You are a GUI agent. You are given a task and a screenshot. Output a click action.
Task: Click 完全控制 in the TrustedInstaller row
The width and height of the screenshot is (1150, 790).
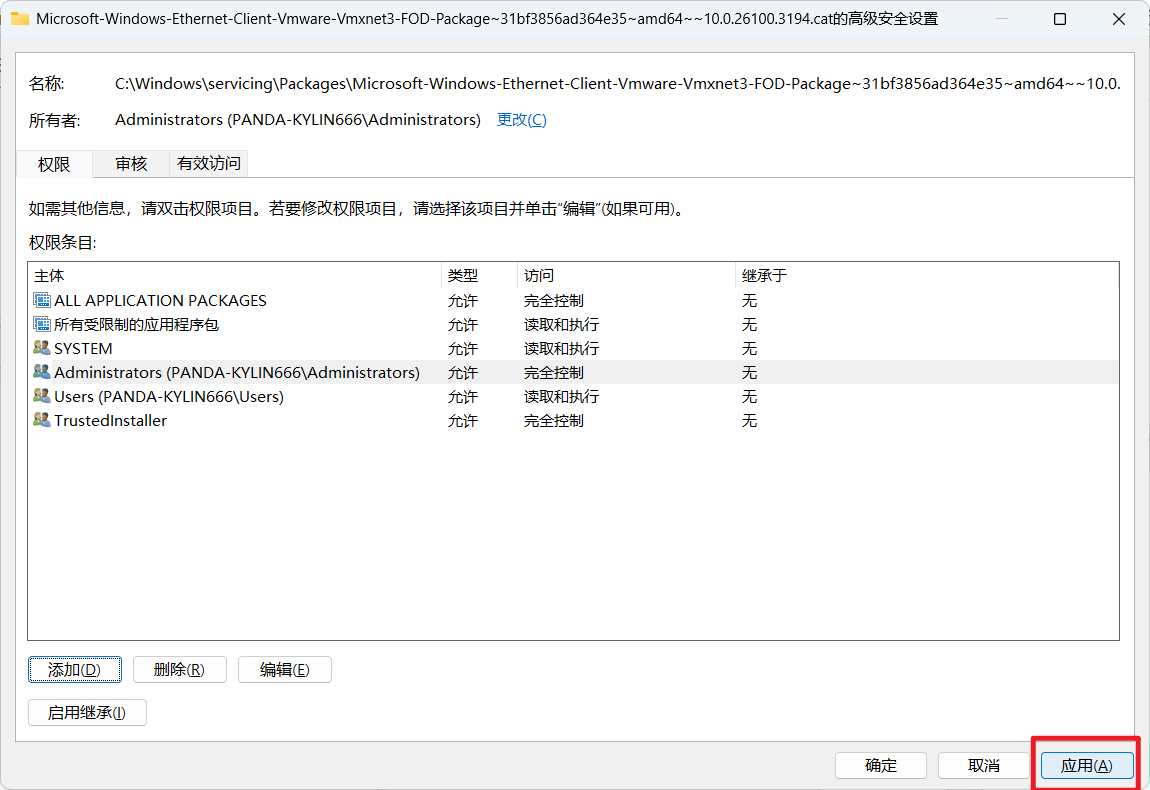[x=554, y=421]
